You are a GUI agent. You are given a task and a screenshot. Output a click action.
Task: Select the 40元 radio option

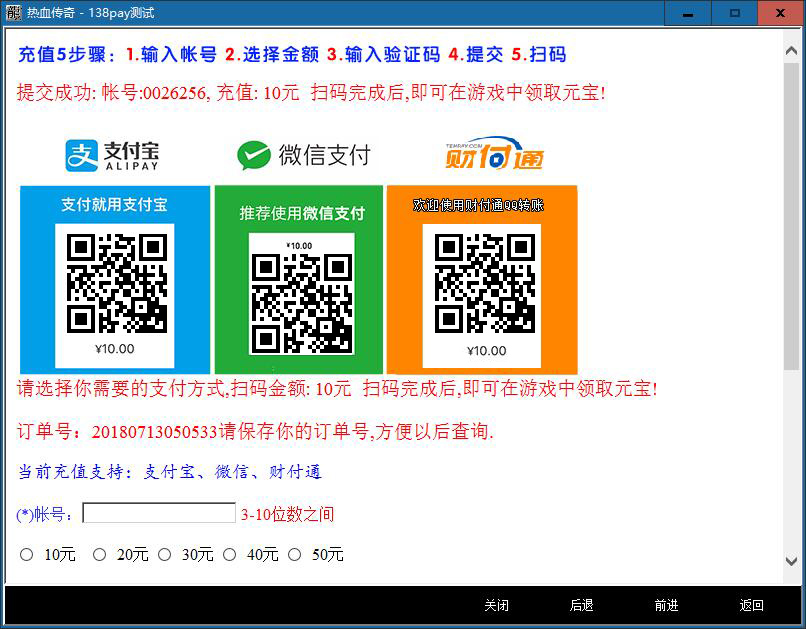(x=229, y=554)
